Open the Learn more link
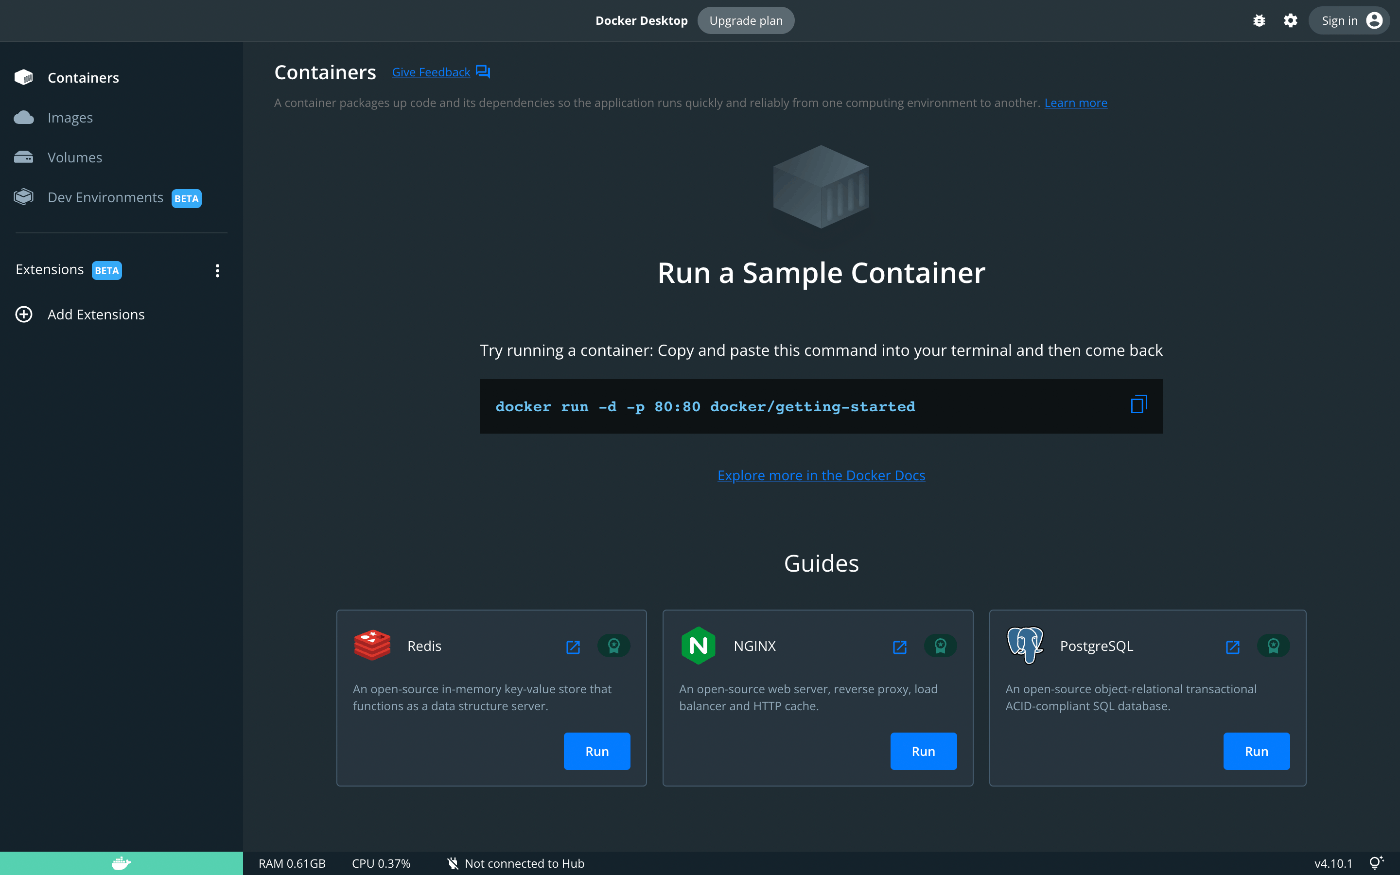Screen dimensions: 1400x875 pyautogui.click(x=1076, y=103)
